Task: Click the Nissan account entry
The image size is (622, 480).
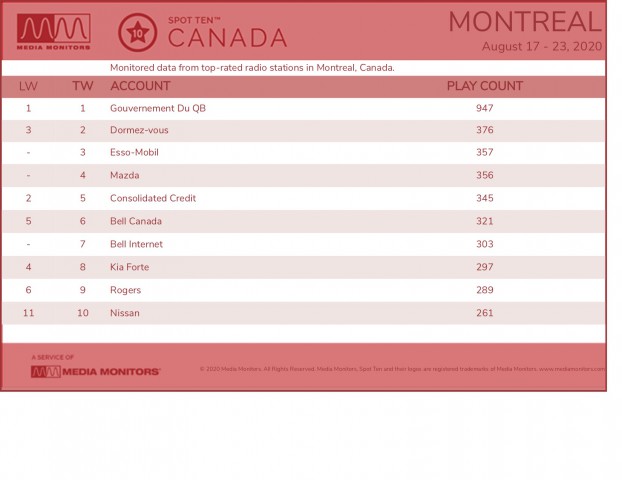Action: pos(125,313)
